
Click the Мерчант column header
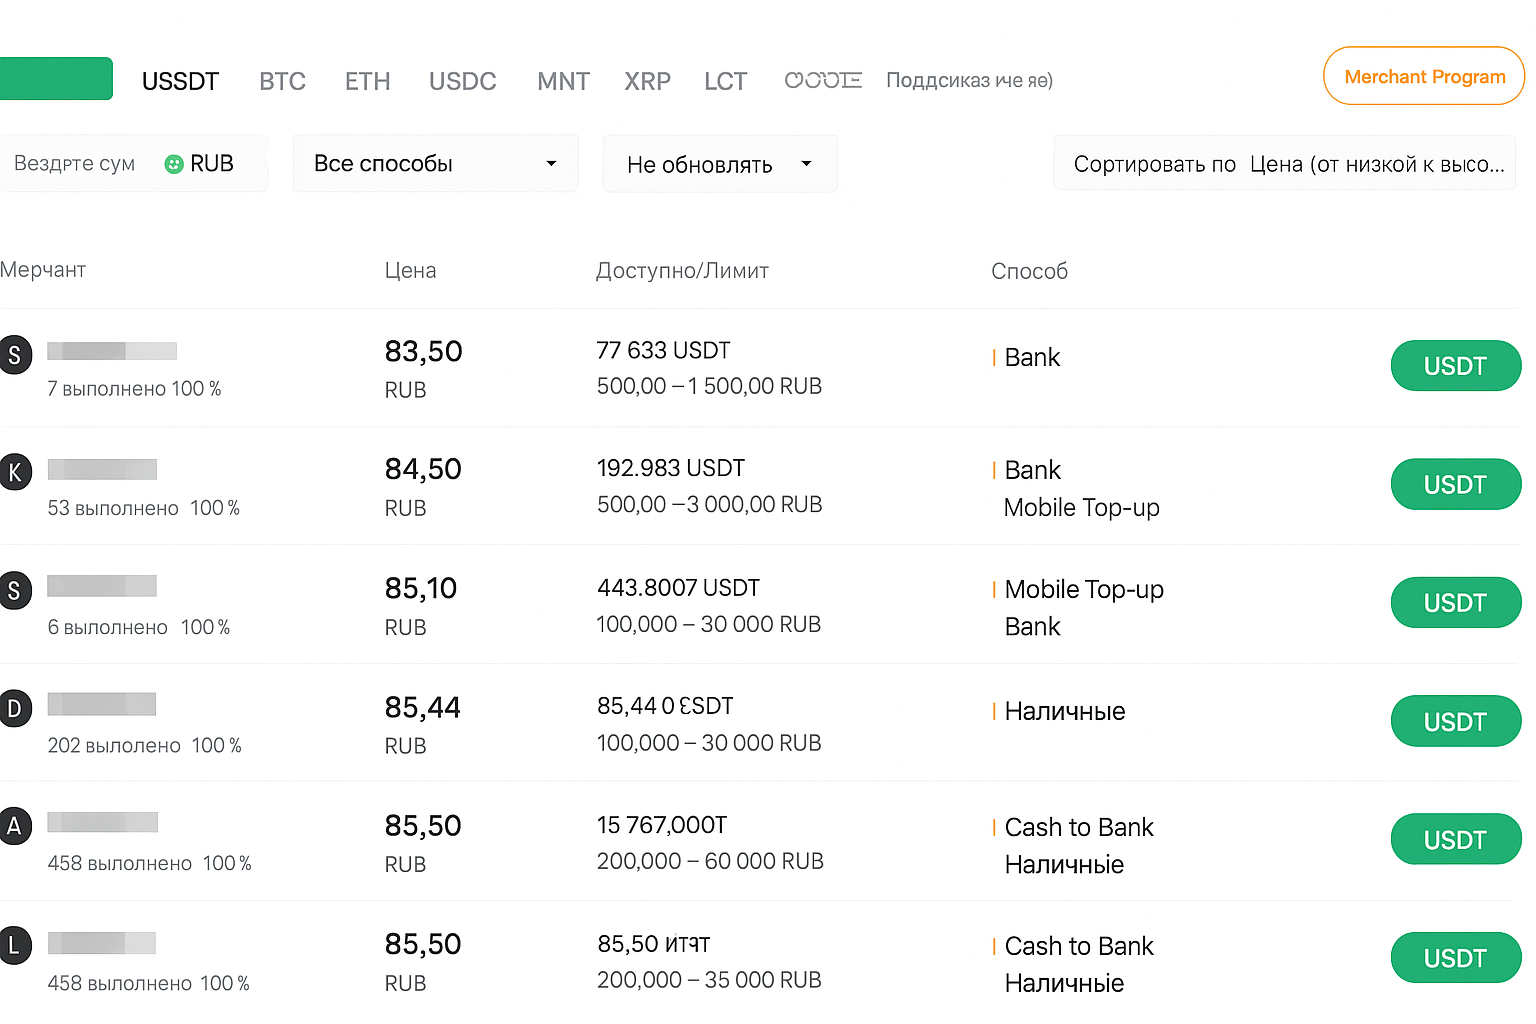pyautogui.click(x=43, y=269)
